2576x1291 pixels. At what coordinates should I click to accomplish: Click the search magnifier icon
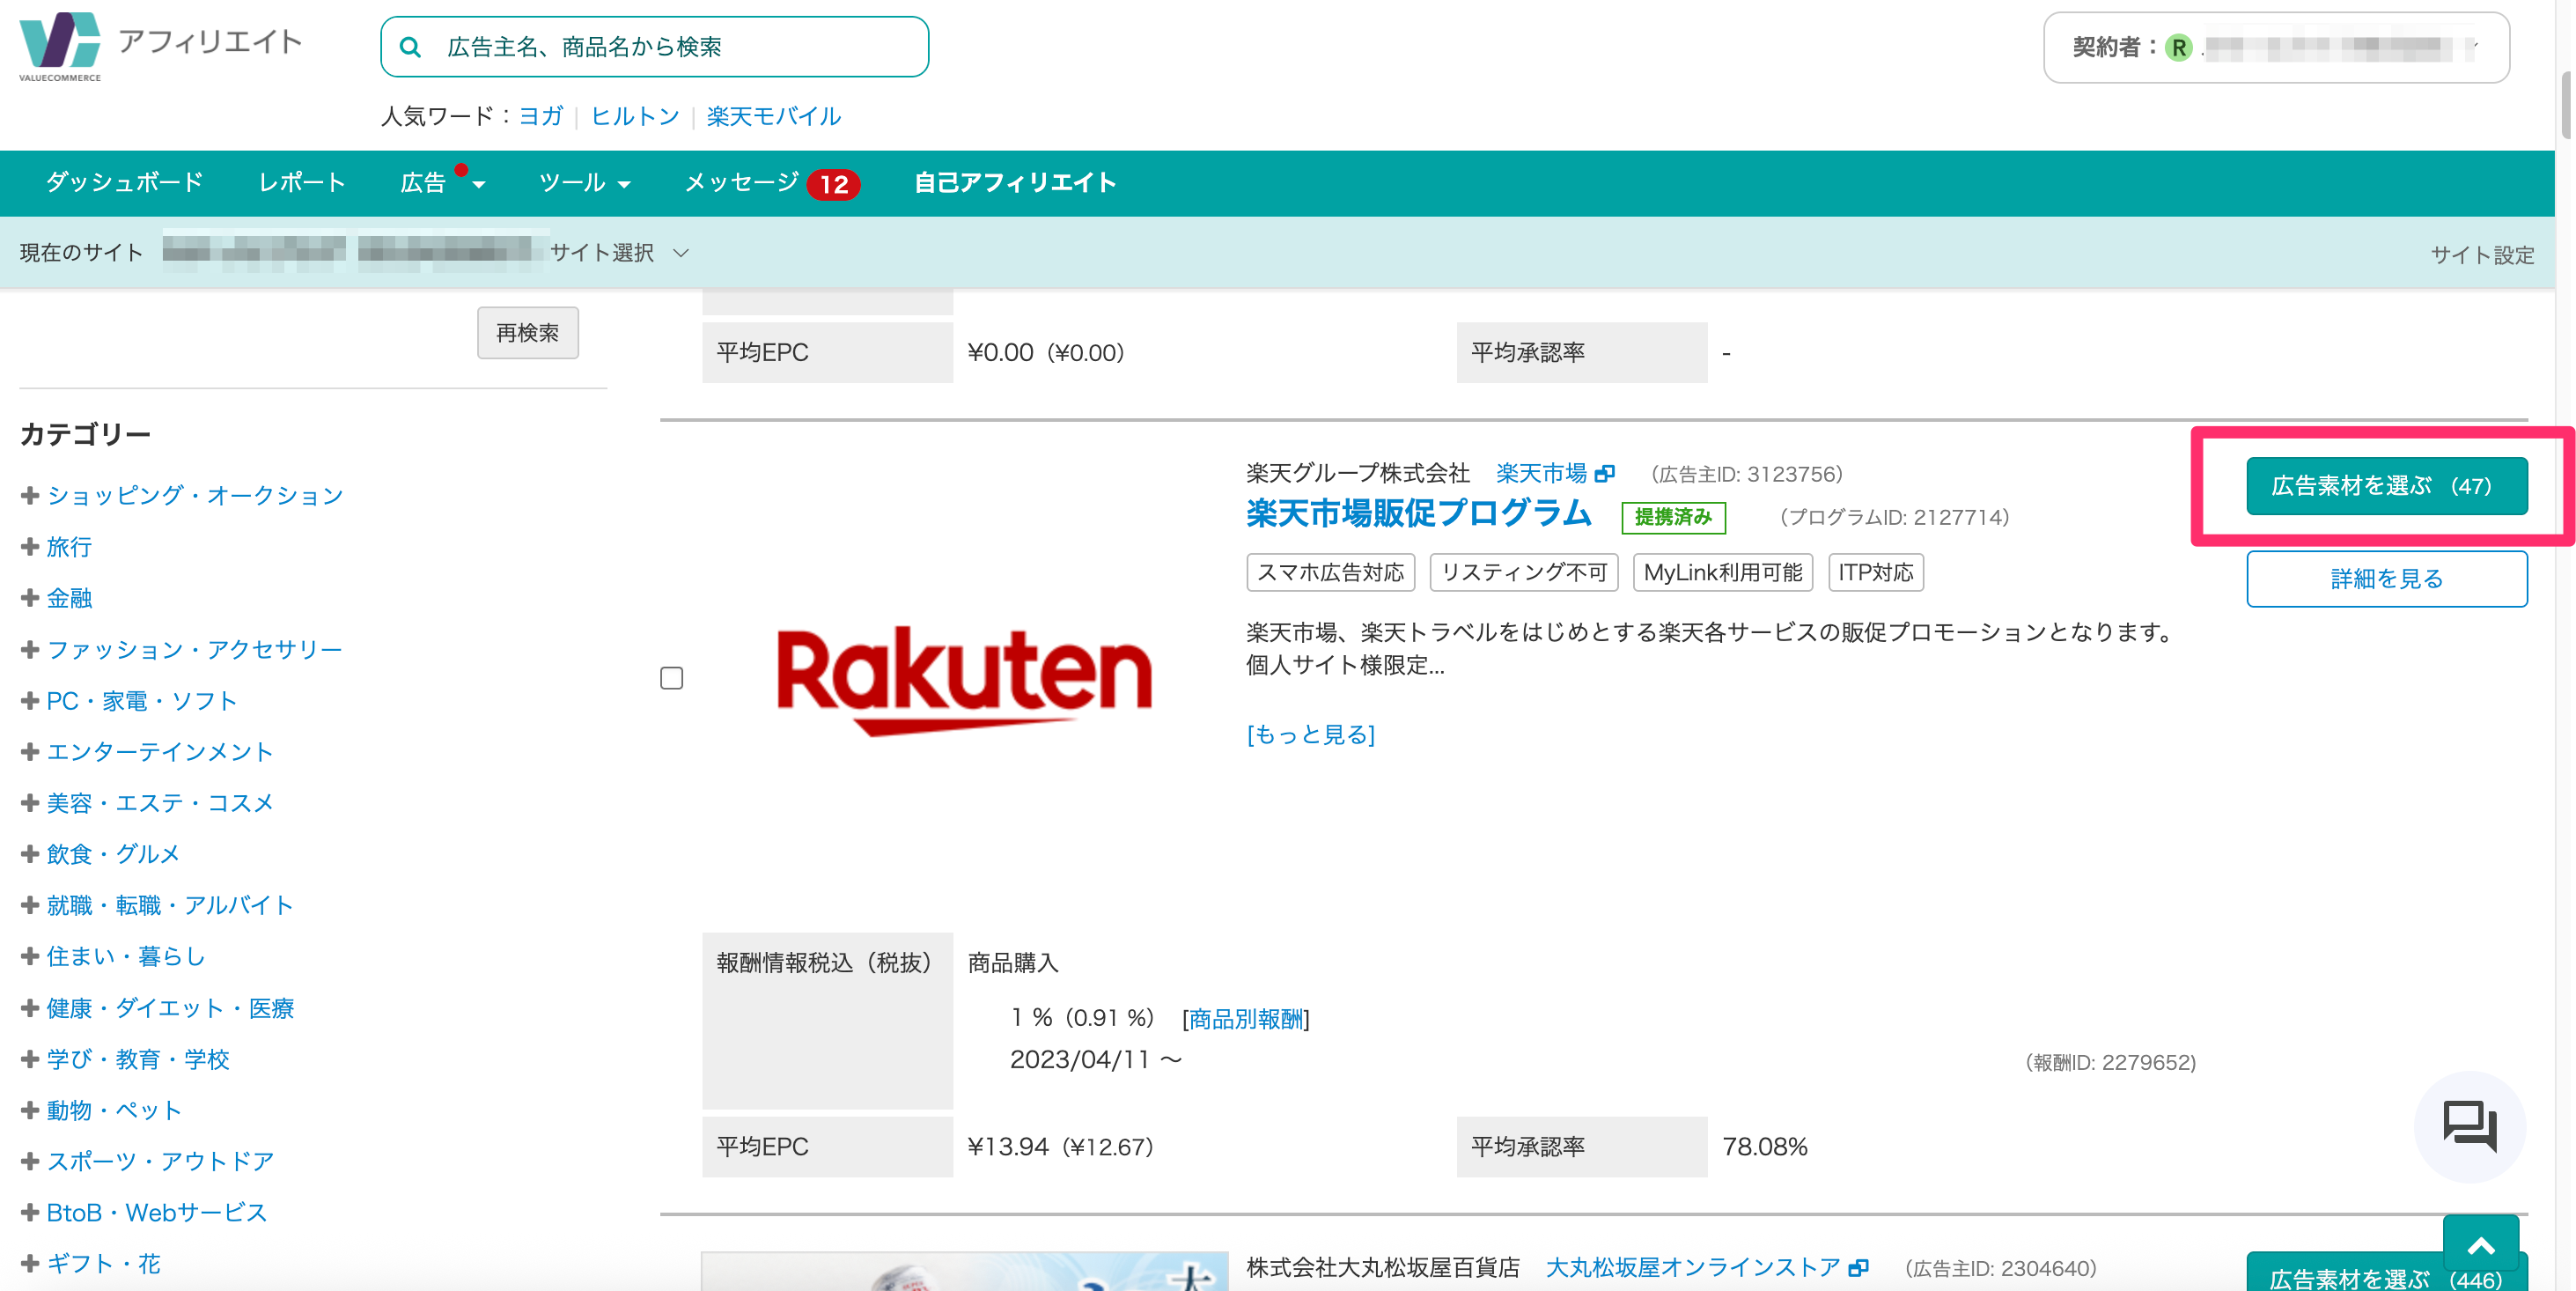click(410, 47)
